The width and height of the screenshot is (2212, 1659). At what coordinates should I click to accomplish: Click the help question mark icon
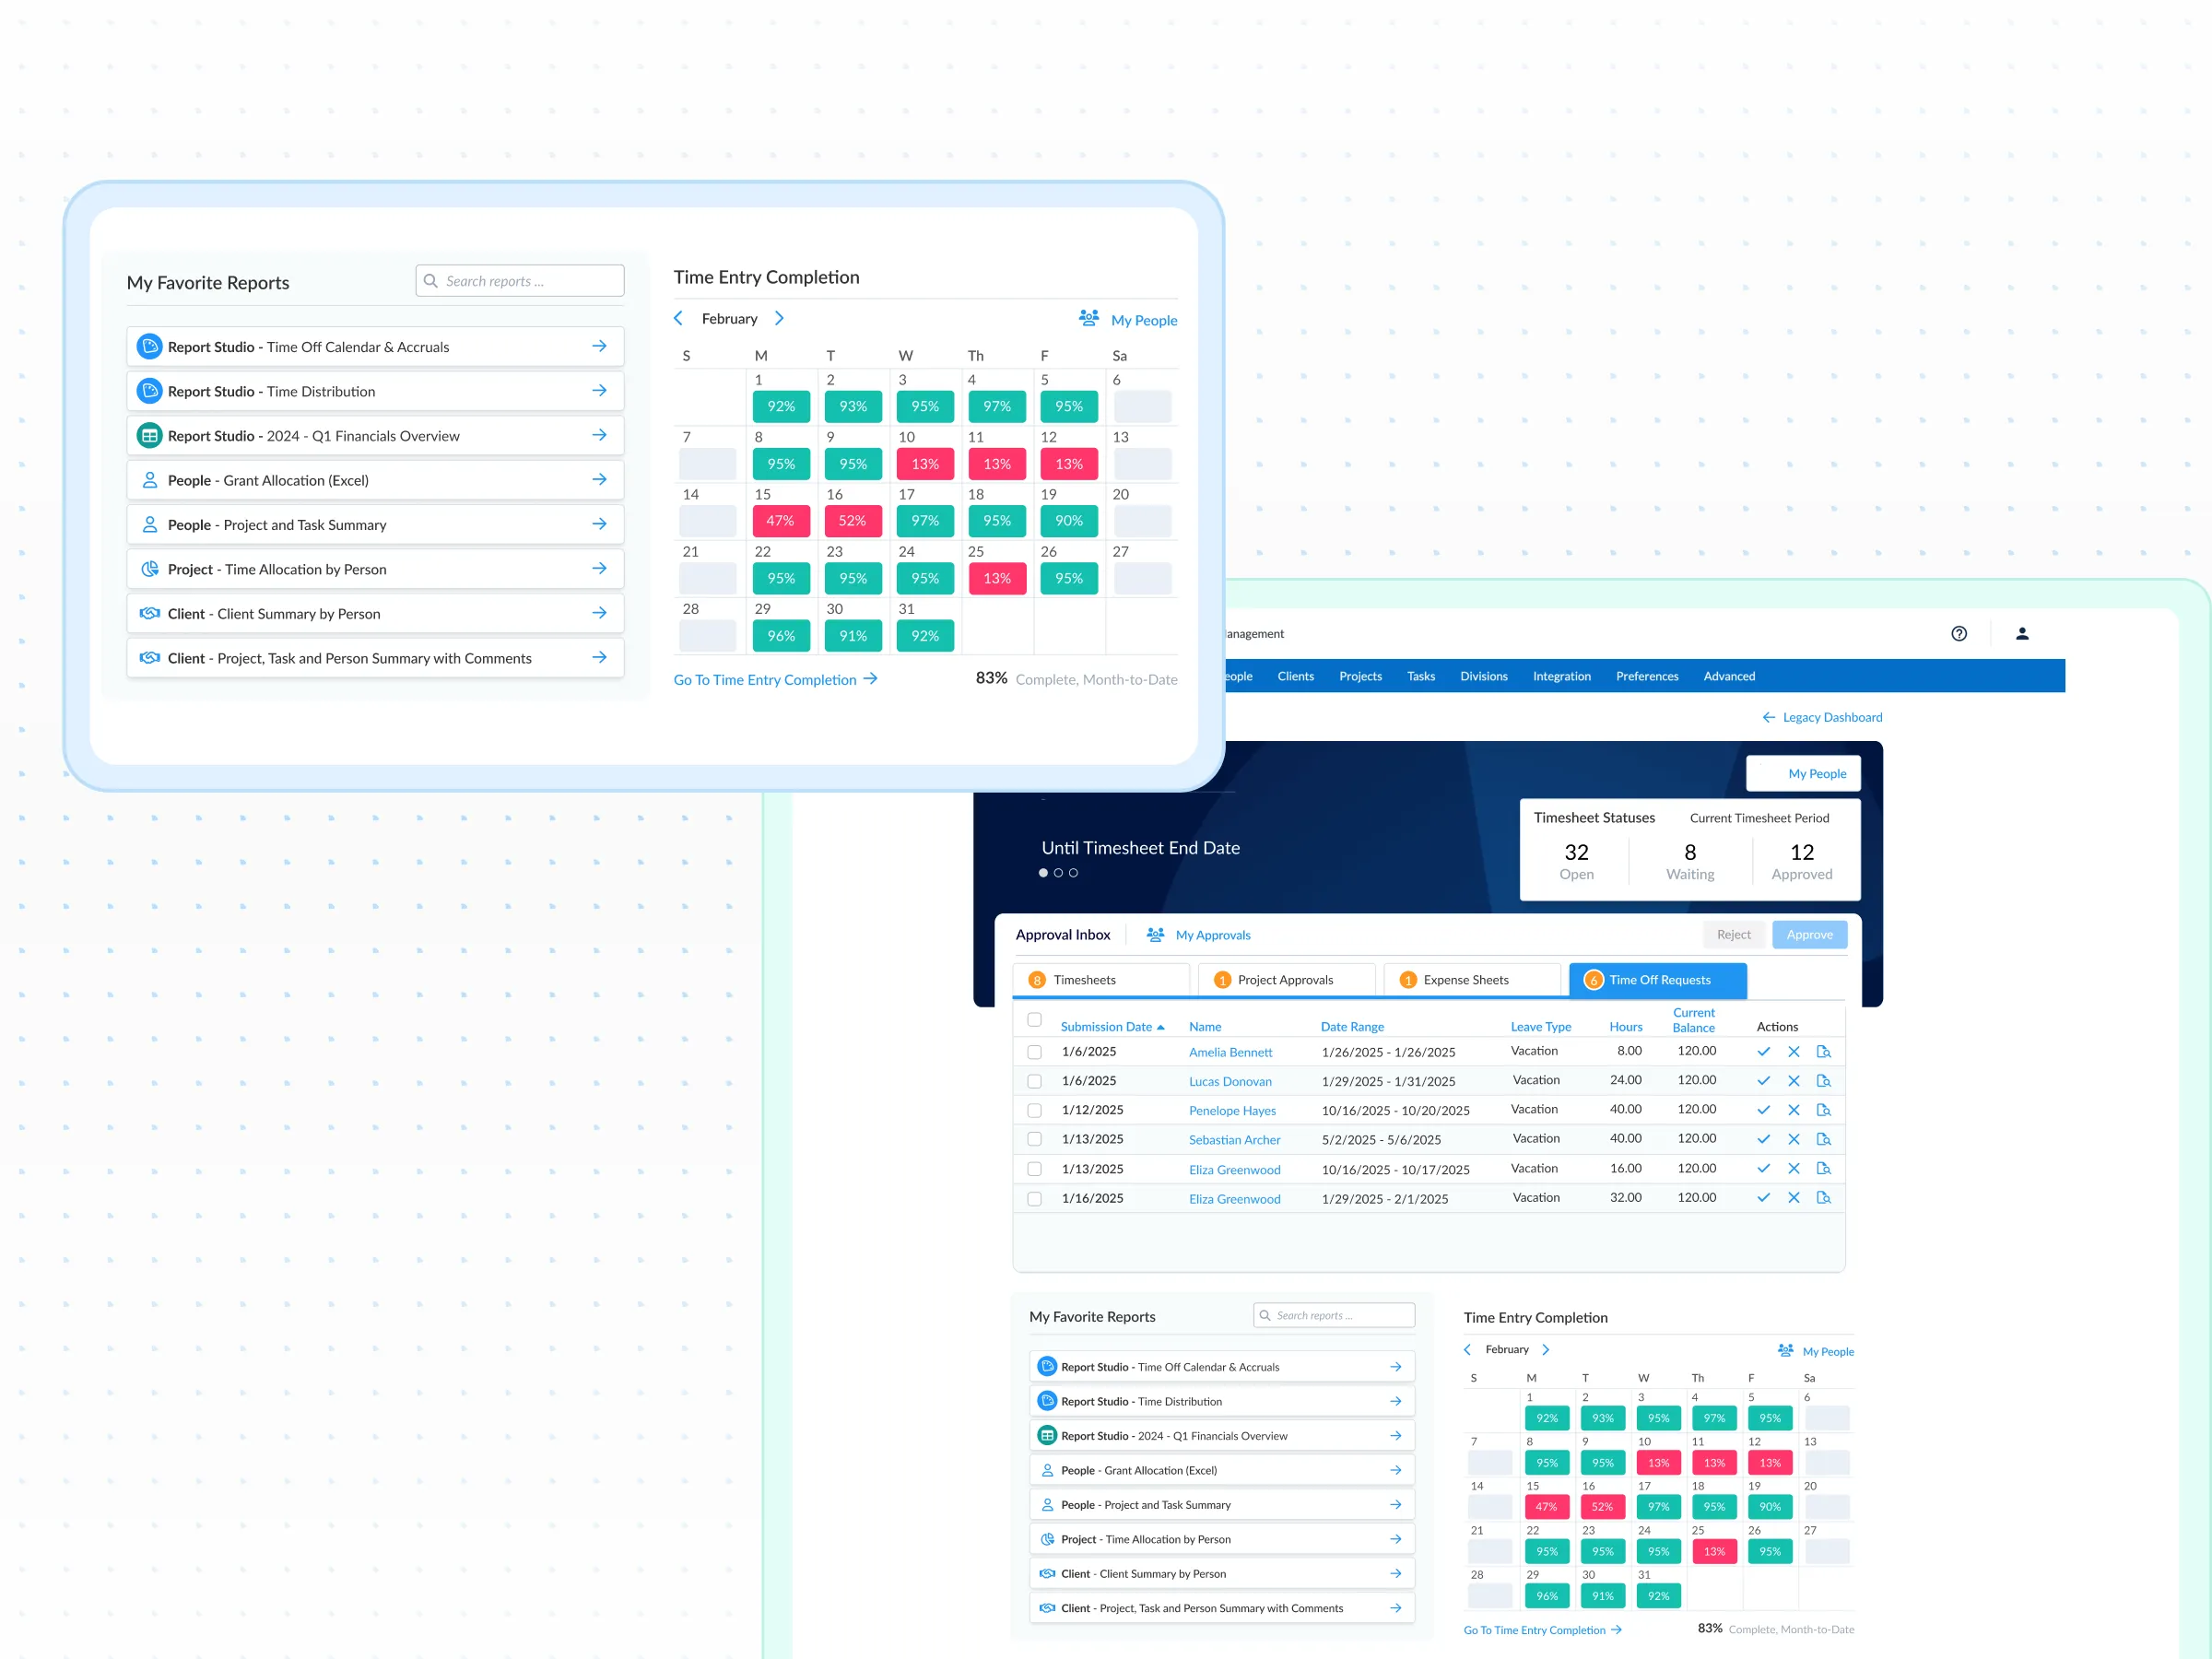point(1958,633)
